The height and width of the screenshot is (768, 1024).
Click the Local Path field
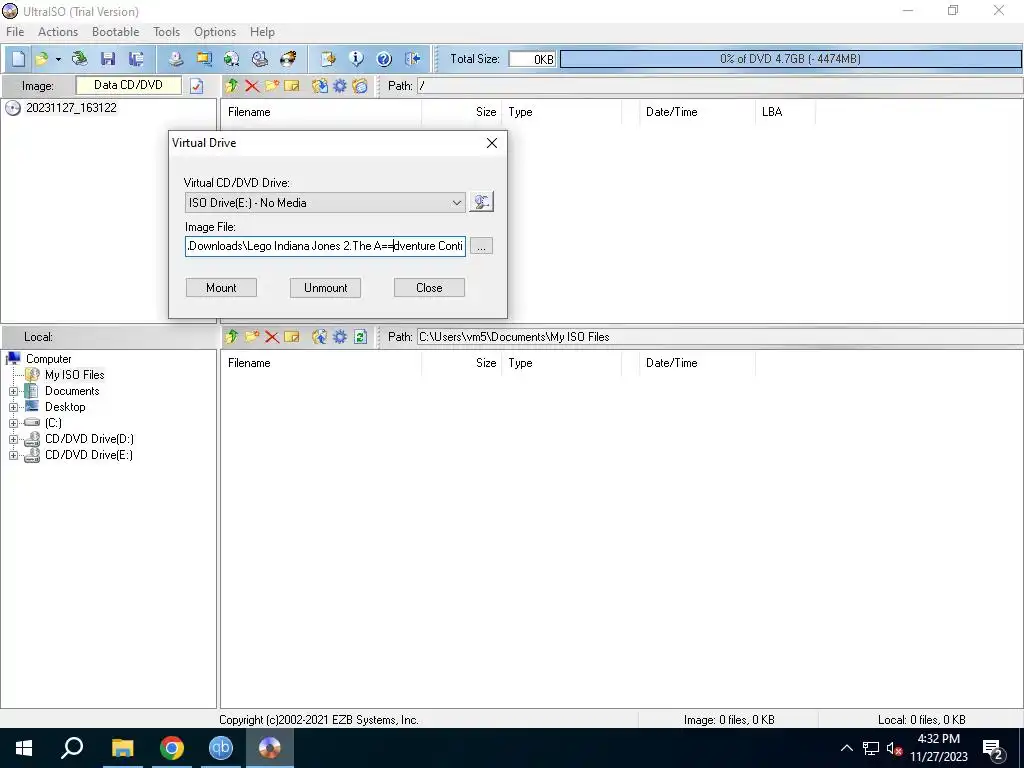pos(720,337)
